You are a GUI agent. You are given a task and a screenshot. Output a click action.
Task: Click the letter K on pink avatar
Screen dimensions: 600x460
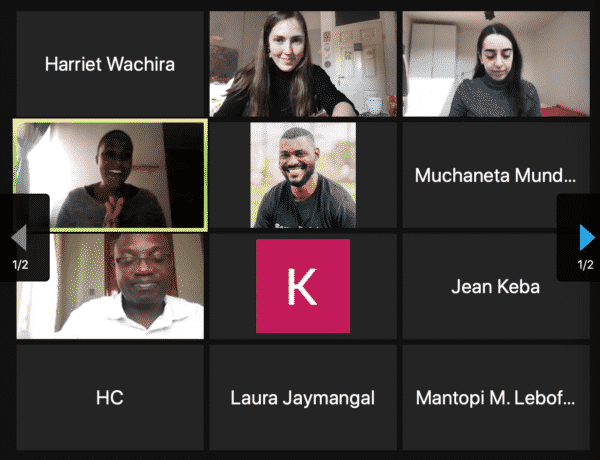tap(302, 286)
